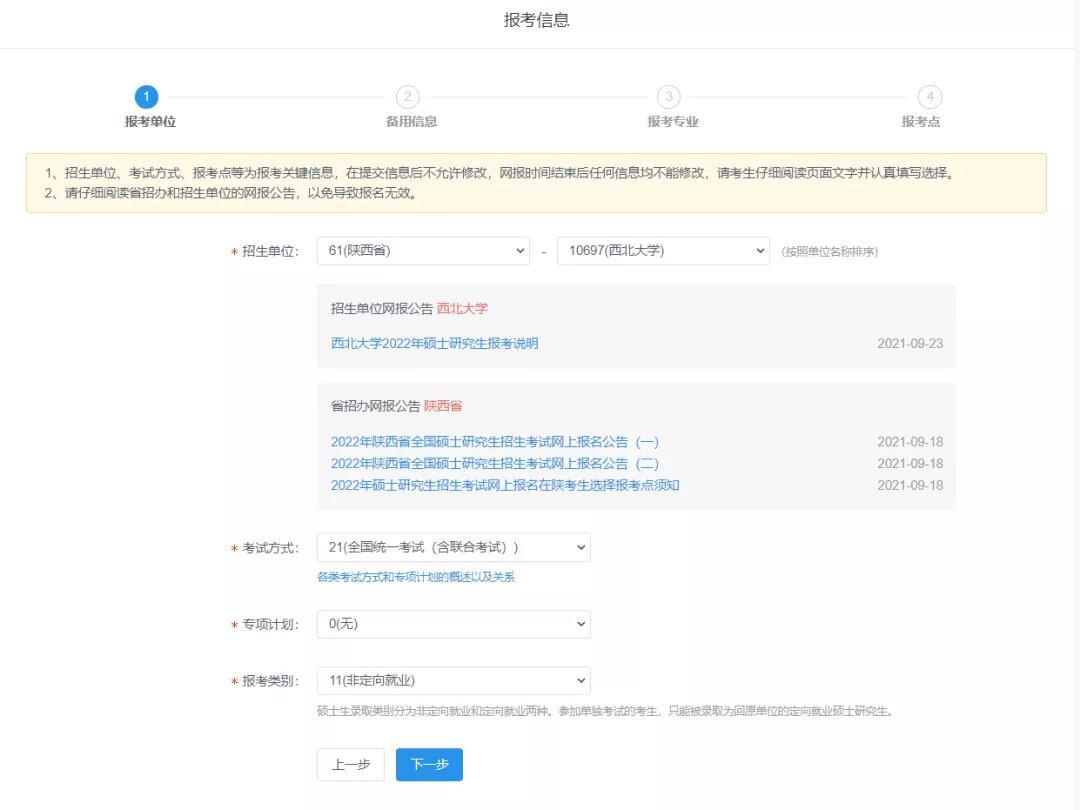Image resolution: width=1080 pixels, height=810 pixels.
Task: Click the 报考信息 page title
Action: point(537,20)
